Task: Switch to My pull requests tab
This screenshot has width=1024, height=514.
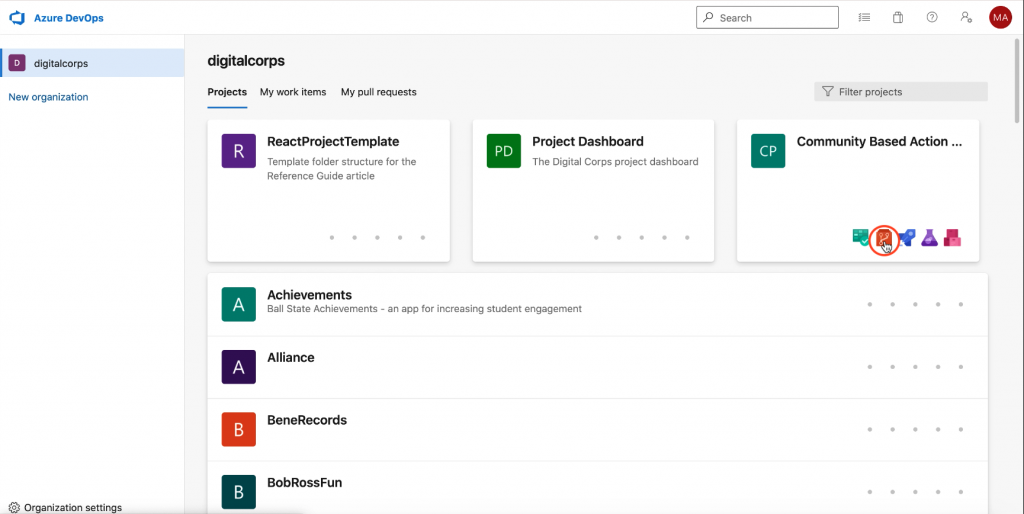Action: coord(378,92)
